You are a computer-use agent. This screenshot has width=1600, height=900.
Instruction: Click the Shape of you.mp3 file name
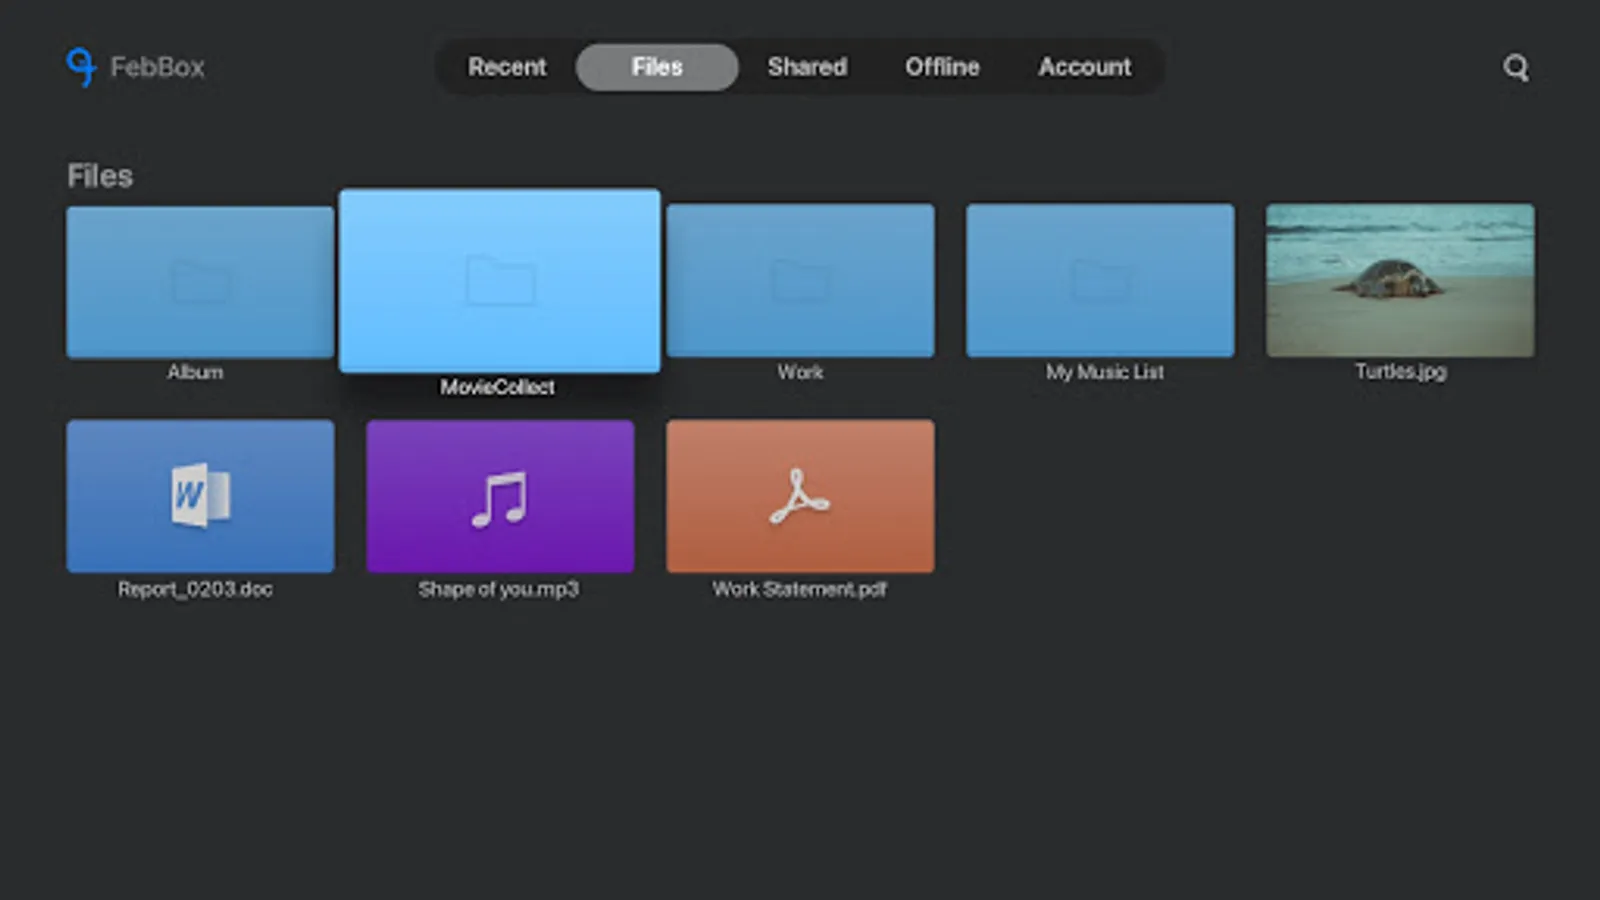498,589
